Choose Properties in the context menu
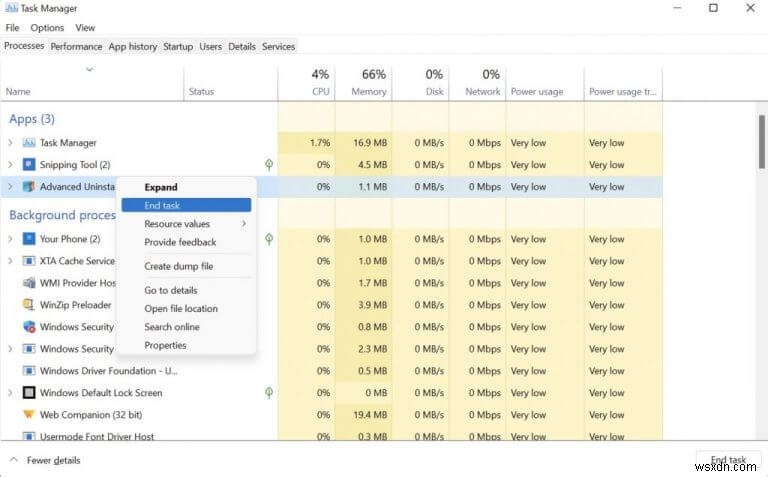768x477 pixels. 186,345
